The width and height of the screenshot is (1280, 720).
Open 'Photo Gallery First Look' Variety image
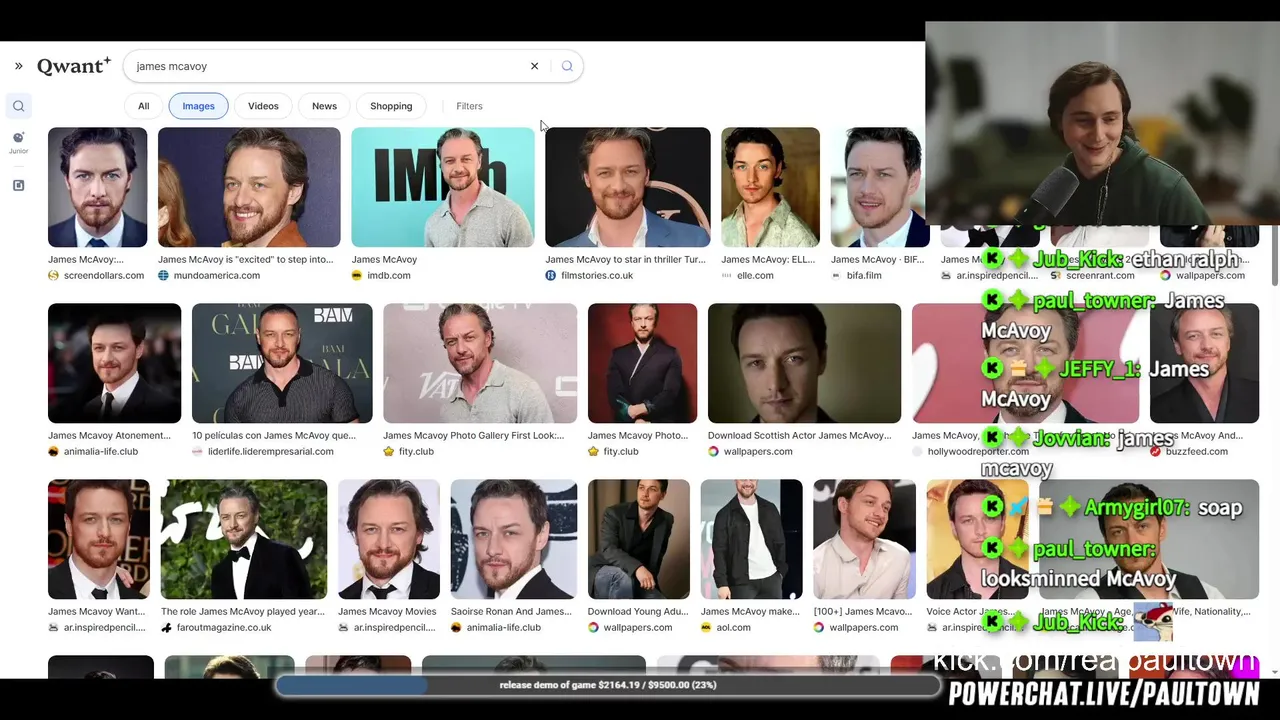[x=480, y=363]
